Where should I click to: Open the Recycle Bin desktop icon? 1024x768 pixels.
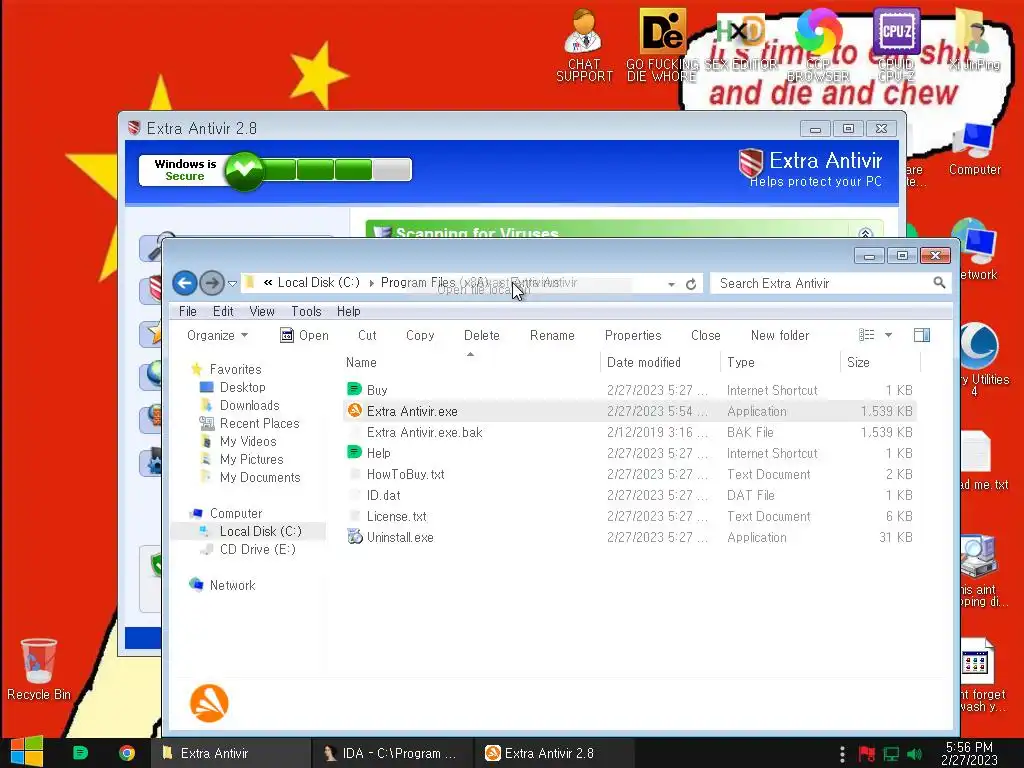39,669
